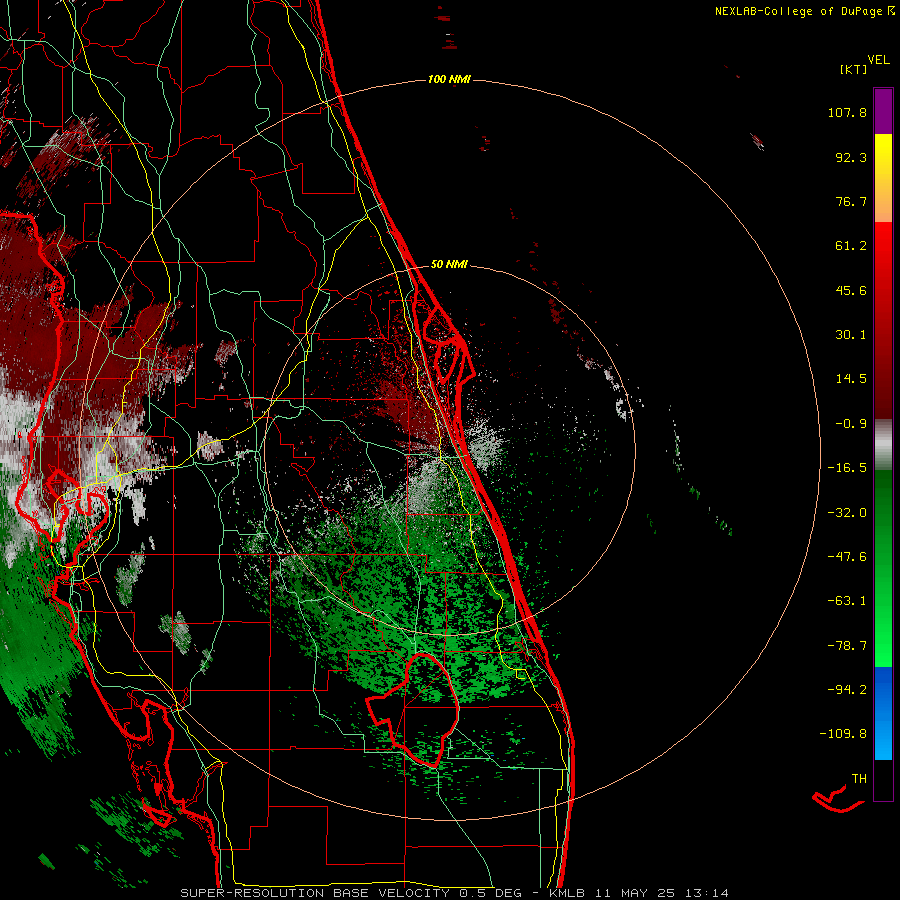Viewport: 900px width, 900px height.
Task: Click the -63.1 velocity scale value
Action: pos(847,601)
